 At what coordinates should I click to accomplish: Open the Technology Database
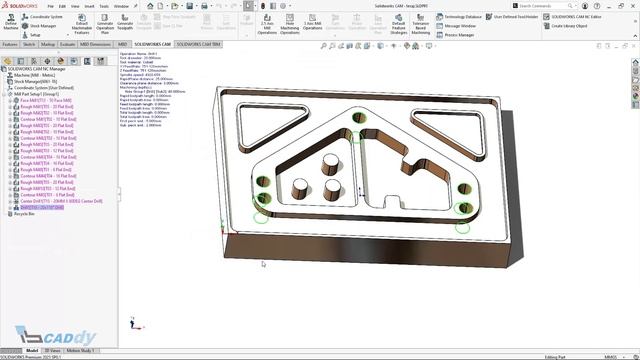[459, 17]
